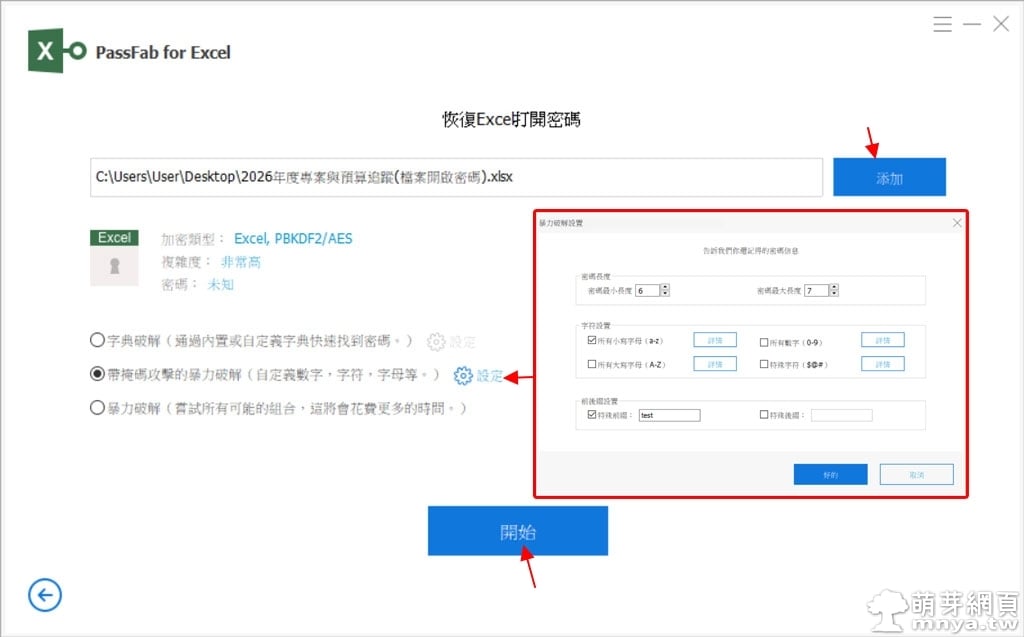This screenshot has width=1024, height=637.
Task: Click the 添加 button to add a file
Action: click(889, 177)
